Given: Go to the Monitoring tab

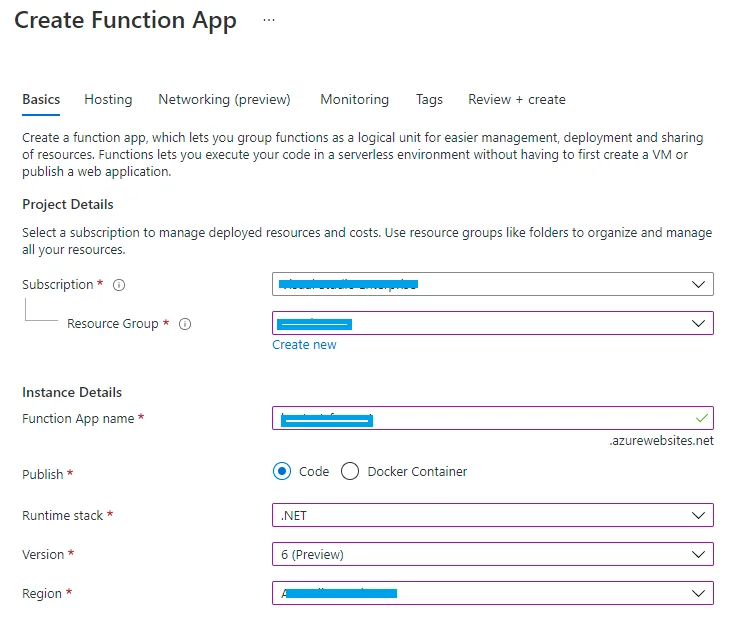Looking at the screenshot, I should pos(354,100).
